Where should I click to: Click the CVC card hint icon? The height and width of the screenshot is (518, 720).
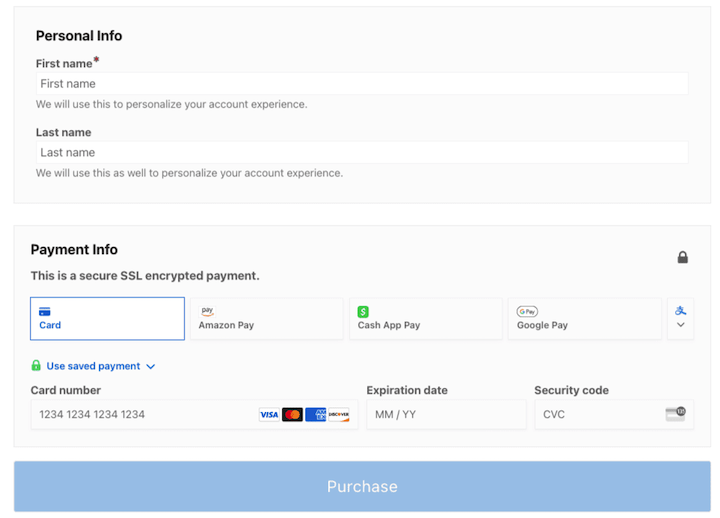point(675,414)
